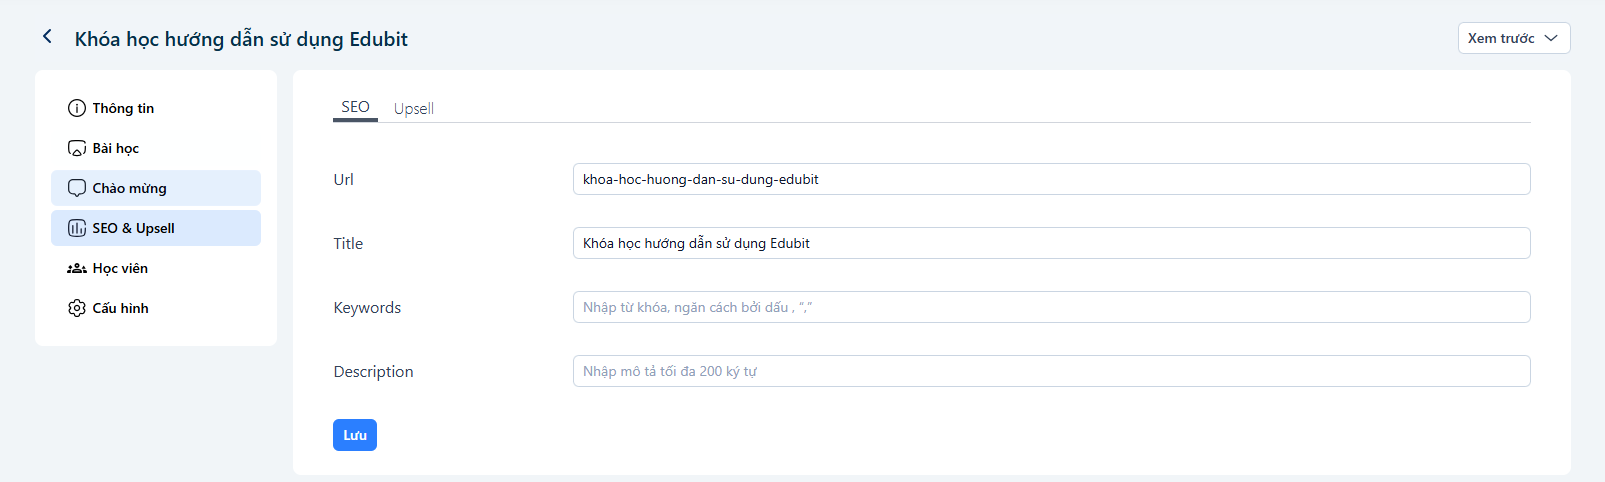
Task: Go back using the left chevron arrow
Action: click(x=47, y=37)
